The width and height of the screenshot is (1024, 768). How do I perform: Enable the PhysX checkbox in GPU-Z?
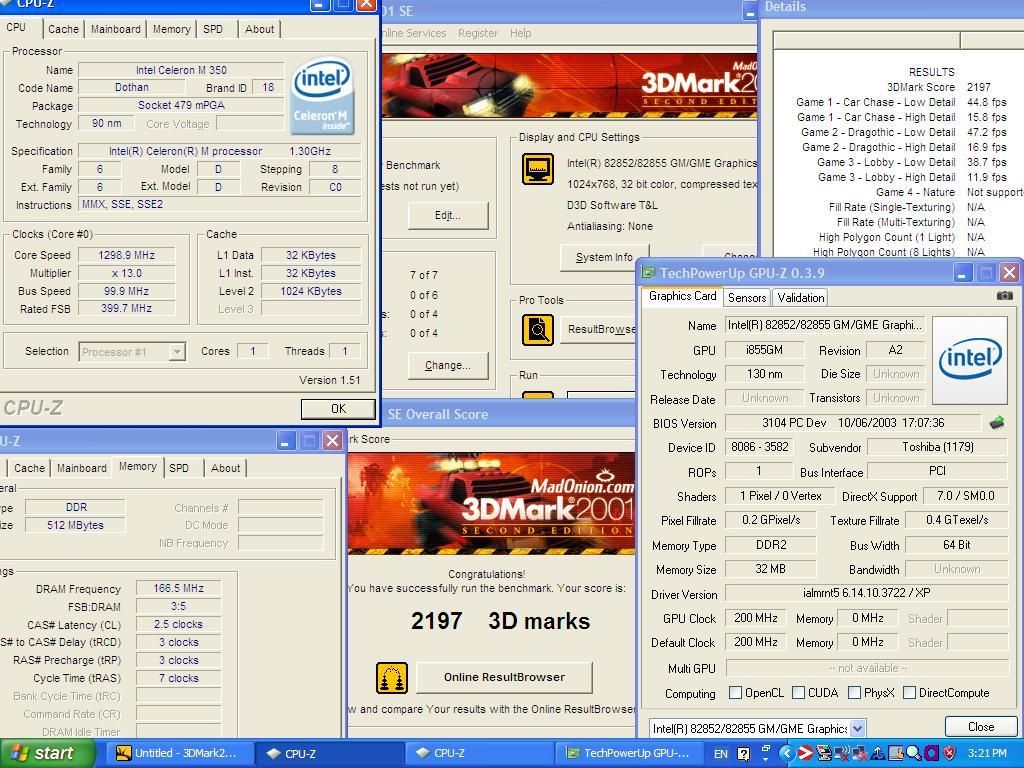[854, 693]
